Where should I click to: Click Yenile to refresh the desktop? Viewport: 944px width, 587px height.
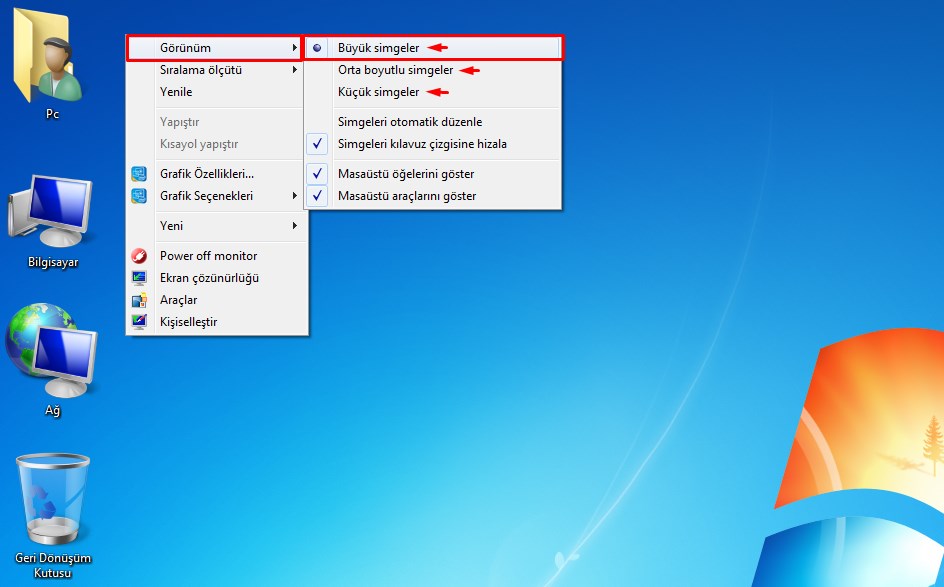coord(176,92)
